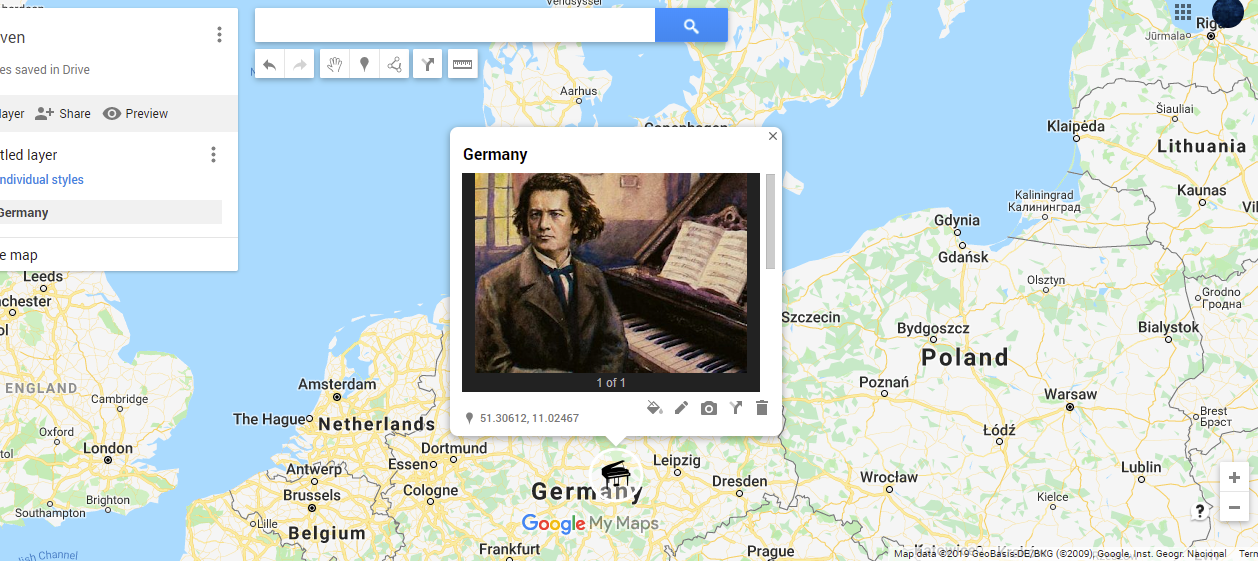Click the Preview button with the eye icon

(135, 114)
